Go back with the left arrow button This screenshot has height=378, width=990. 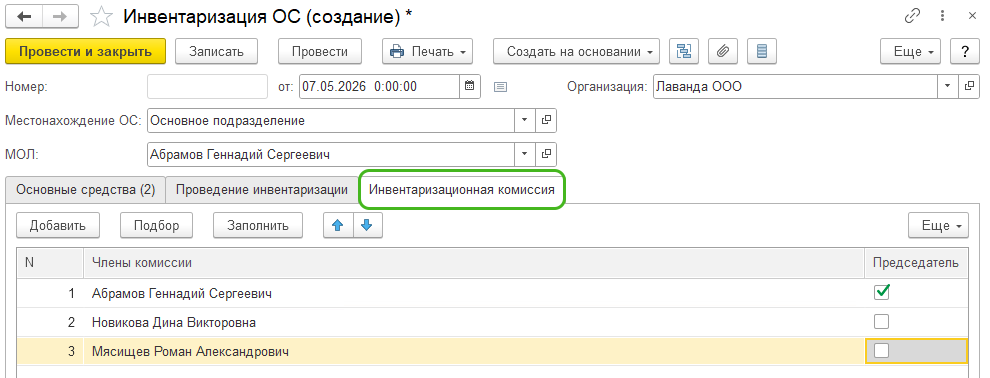[x=23, y=16]
